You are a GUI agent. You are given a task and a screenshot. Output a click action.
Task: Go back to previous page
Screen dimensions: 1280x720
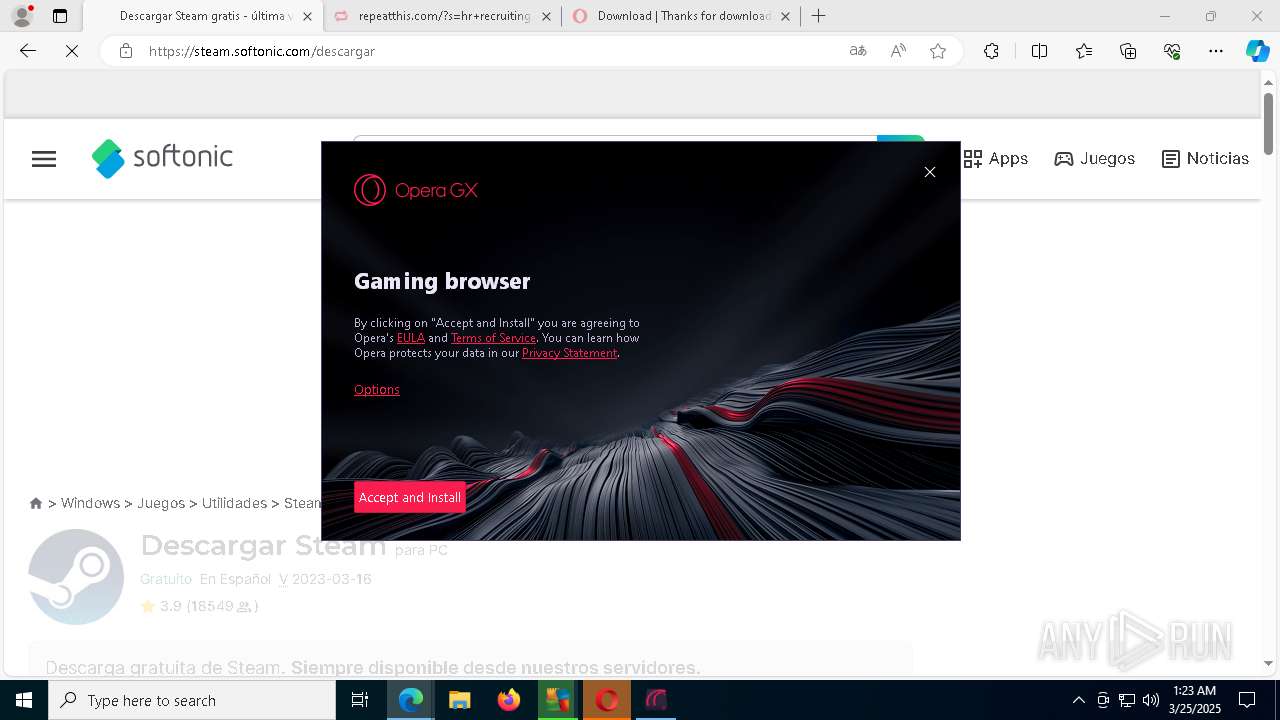click(28, 51)
